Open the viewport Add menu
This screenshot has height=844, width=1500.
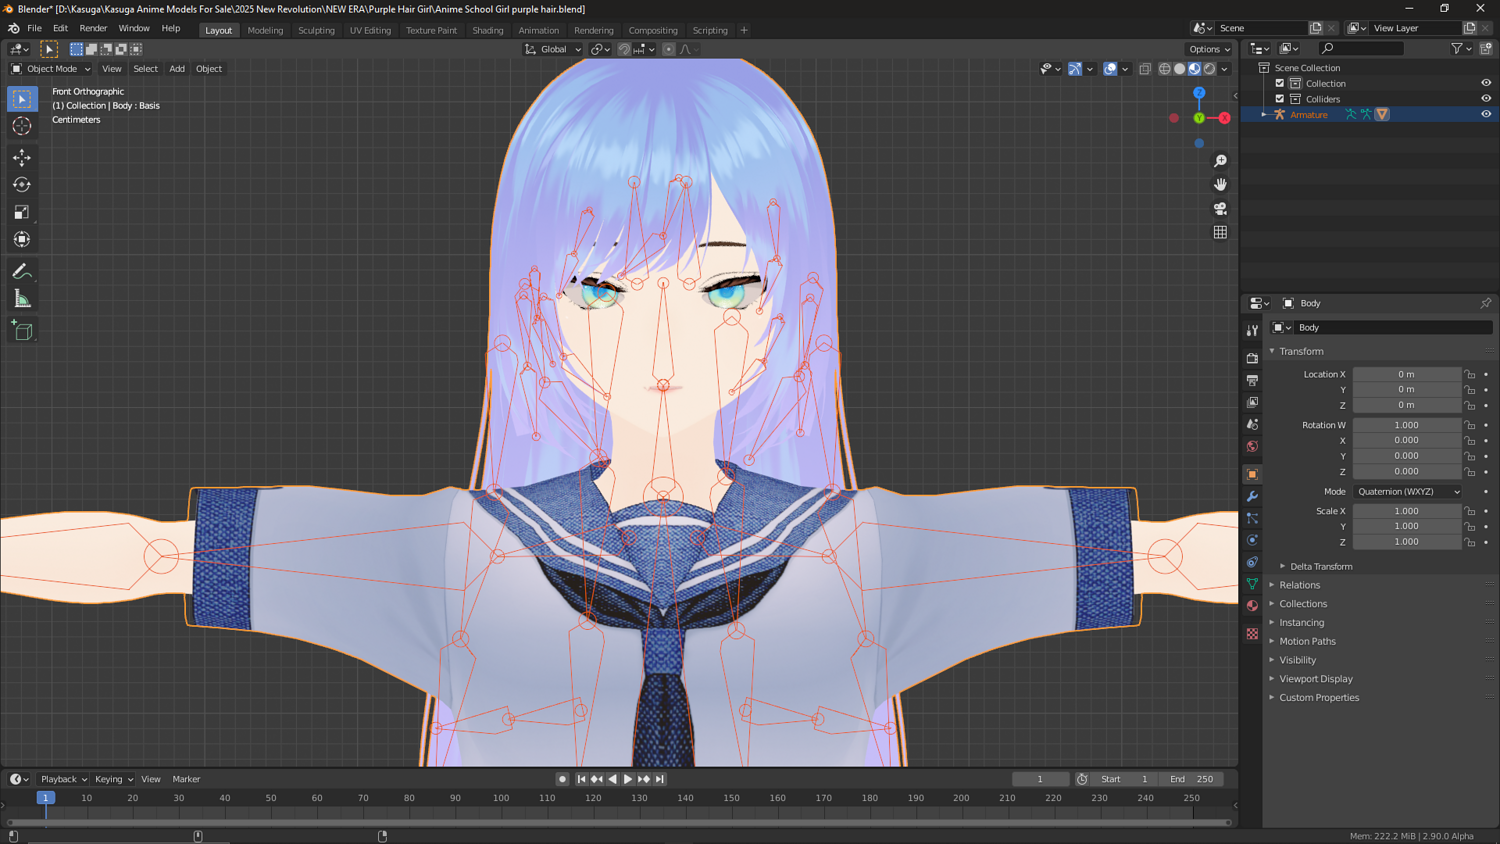[177, 69]
